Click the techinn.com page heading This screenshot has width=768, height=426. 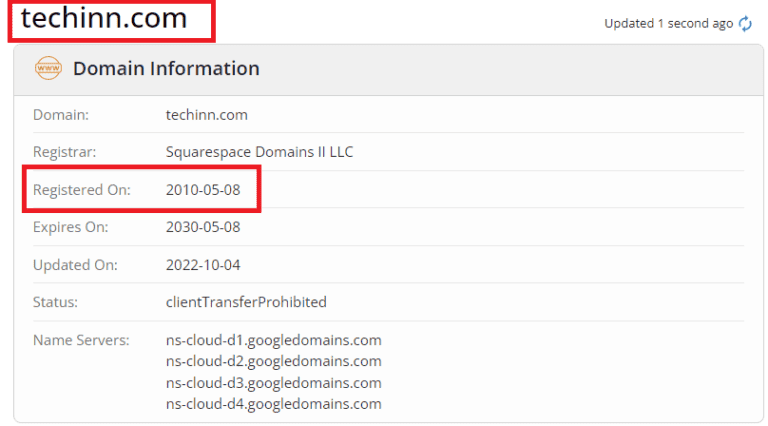104,18
